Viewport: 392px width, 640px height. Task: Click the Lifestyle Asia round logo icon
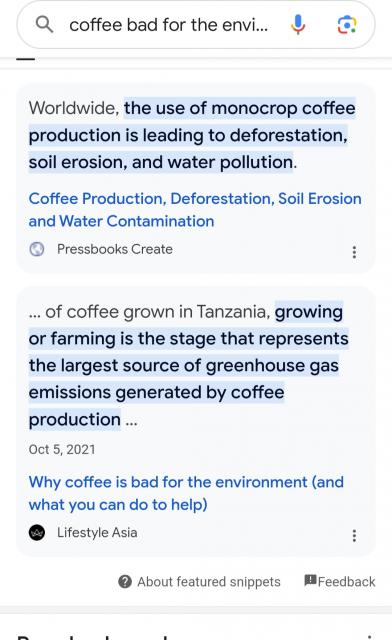[x=37, y=533]
